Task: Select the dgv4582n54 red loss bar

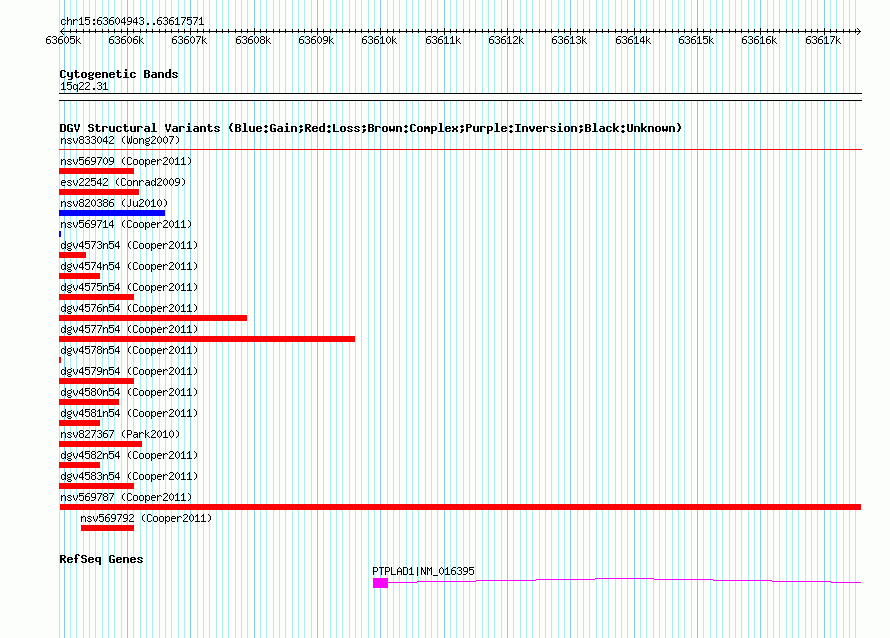Action: click(79, 465)
